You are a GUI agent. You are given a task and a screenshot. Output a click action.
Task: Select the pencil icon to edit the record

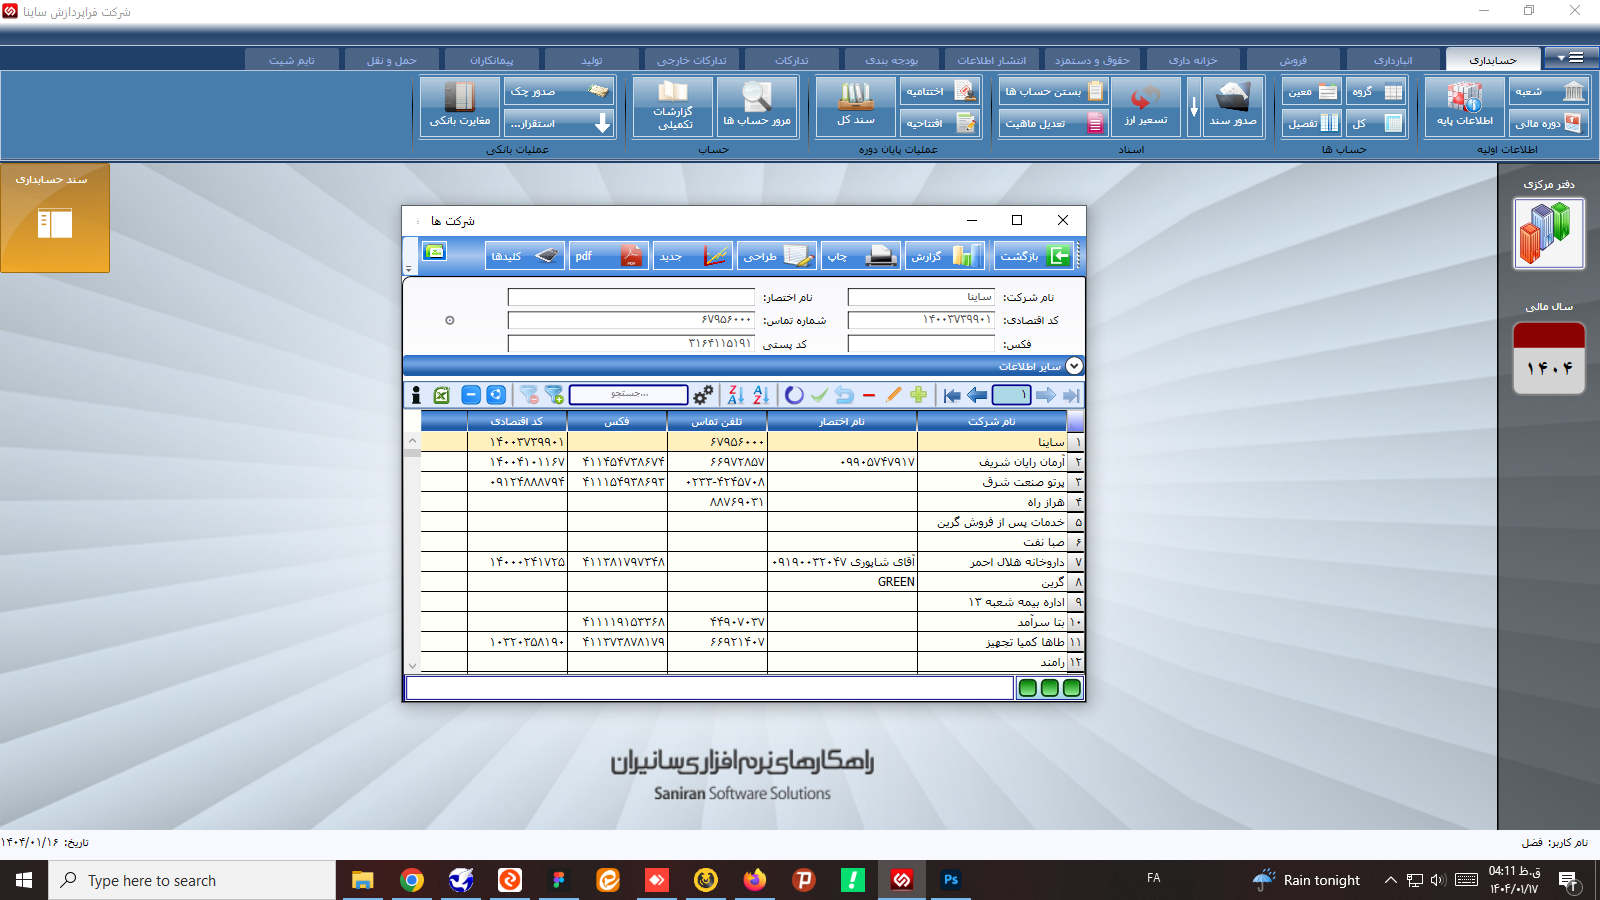click(x=892, y=395)
